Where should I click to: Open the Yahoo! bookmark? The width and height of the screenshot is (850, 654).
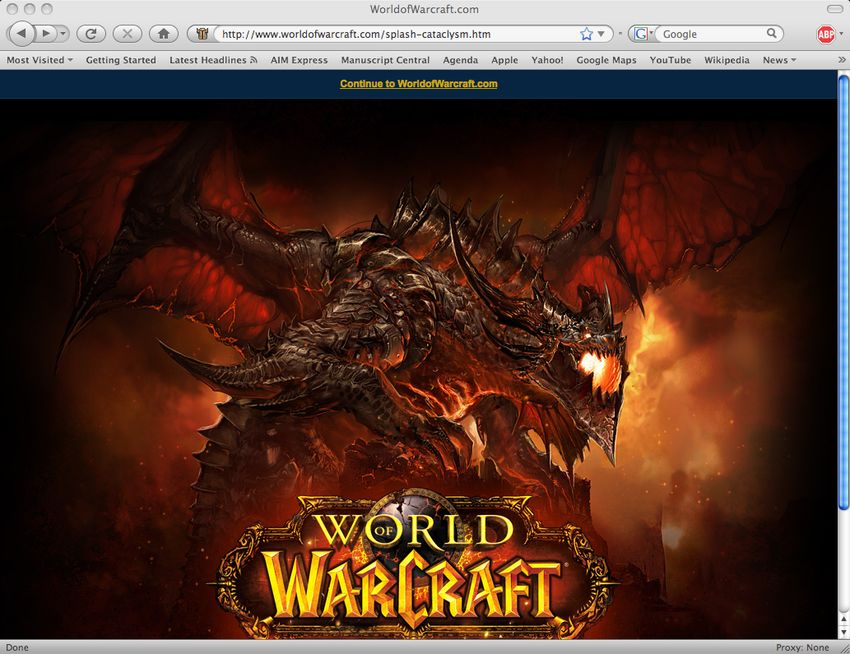tap(547, 60)
